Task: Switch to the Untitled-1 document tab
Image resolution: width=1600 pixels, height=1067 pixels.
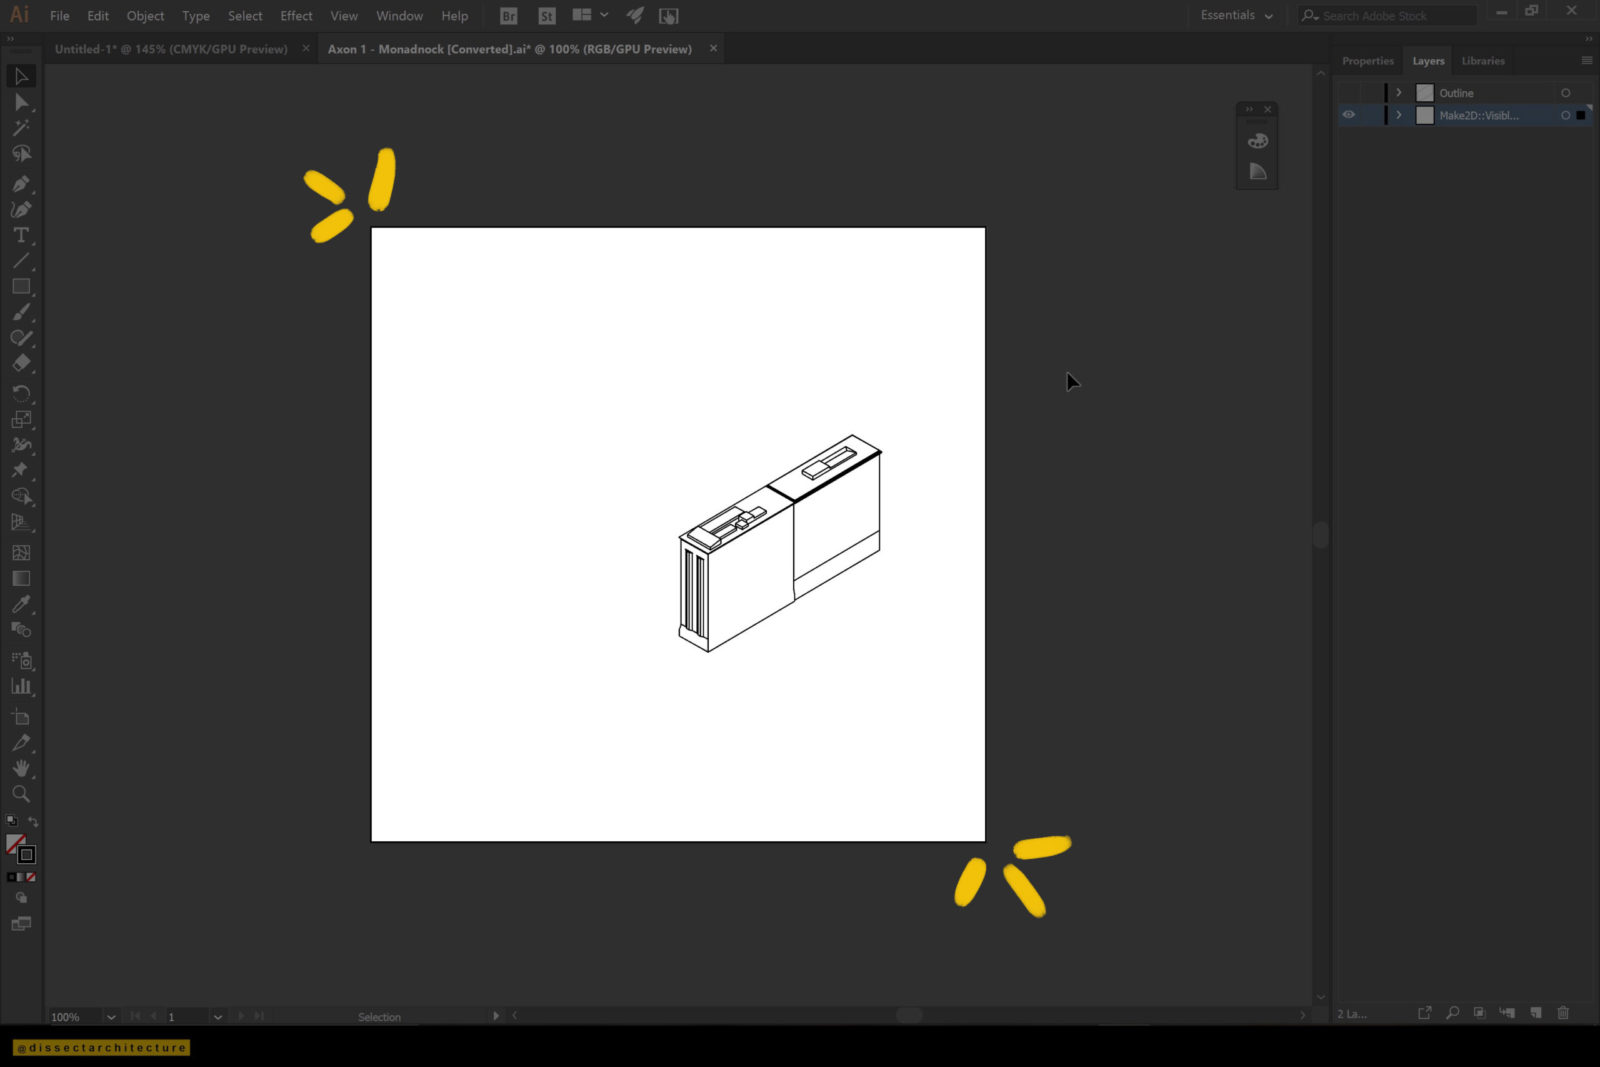Action: pos(171,49)
